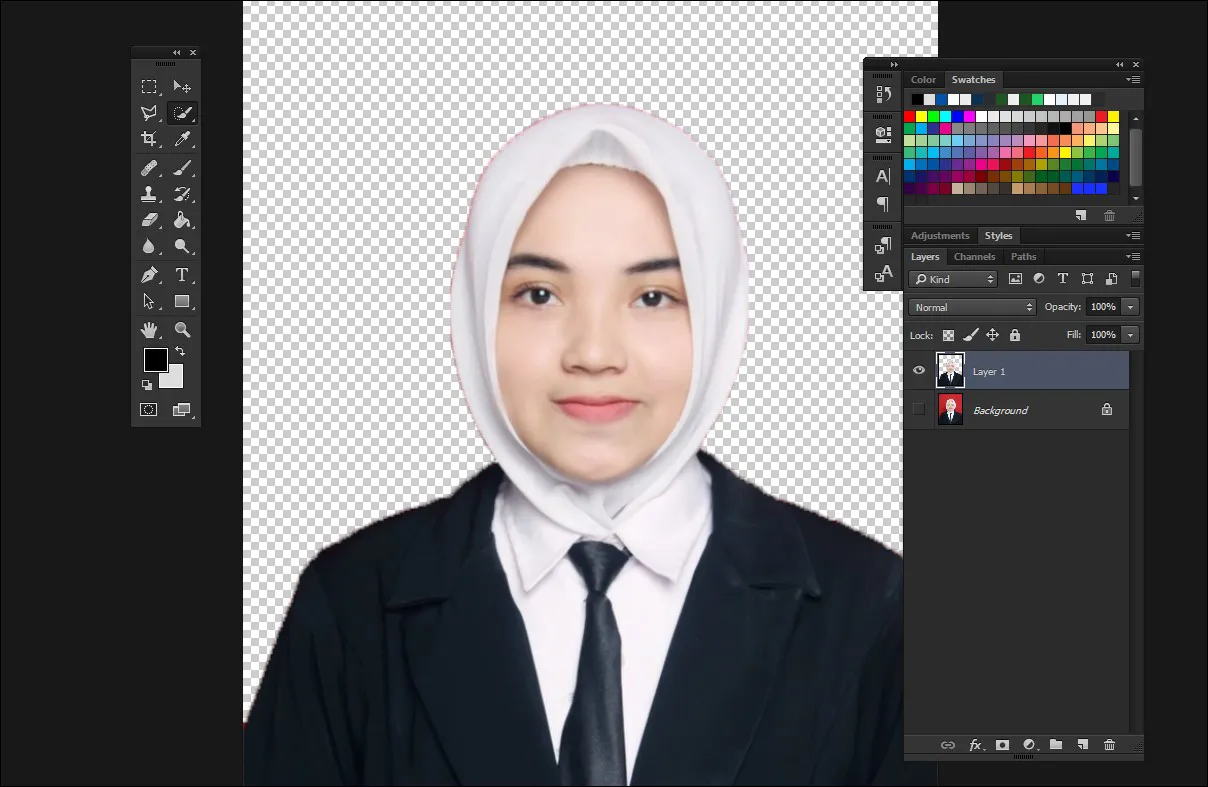The width and height of the screenshot is (1208, 787).
Task: Select the Quick Selection tool
Action: 183,113
